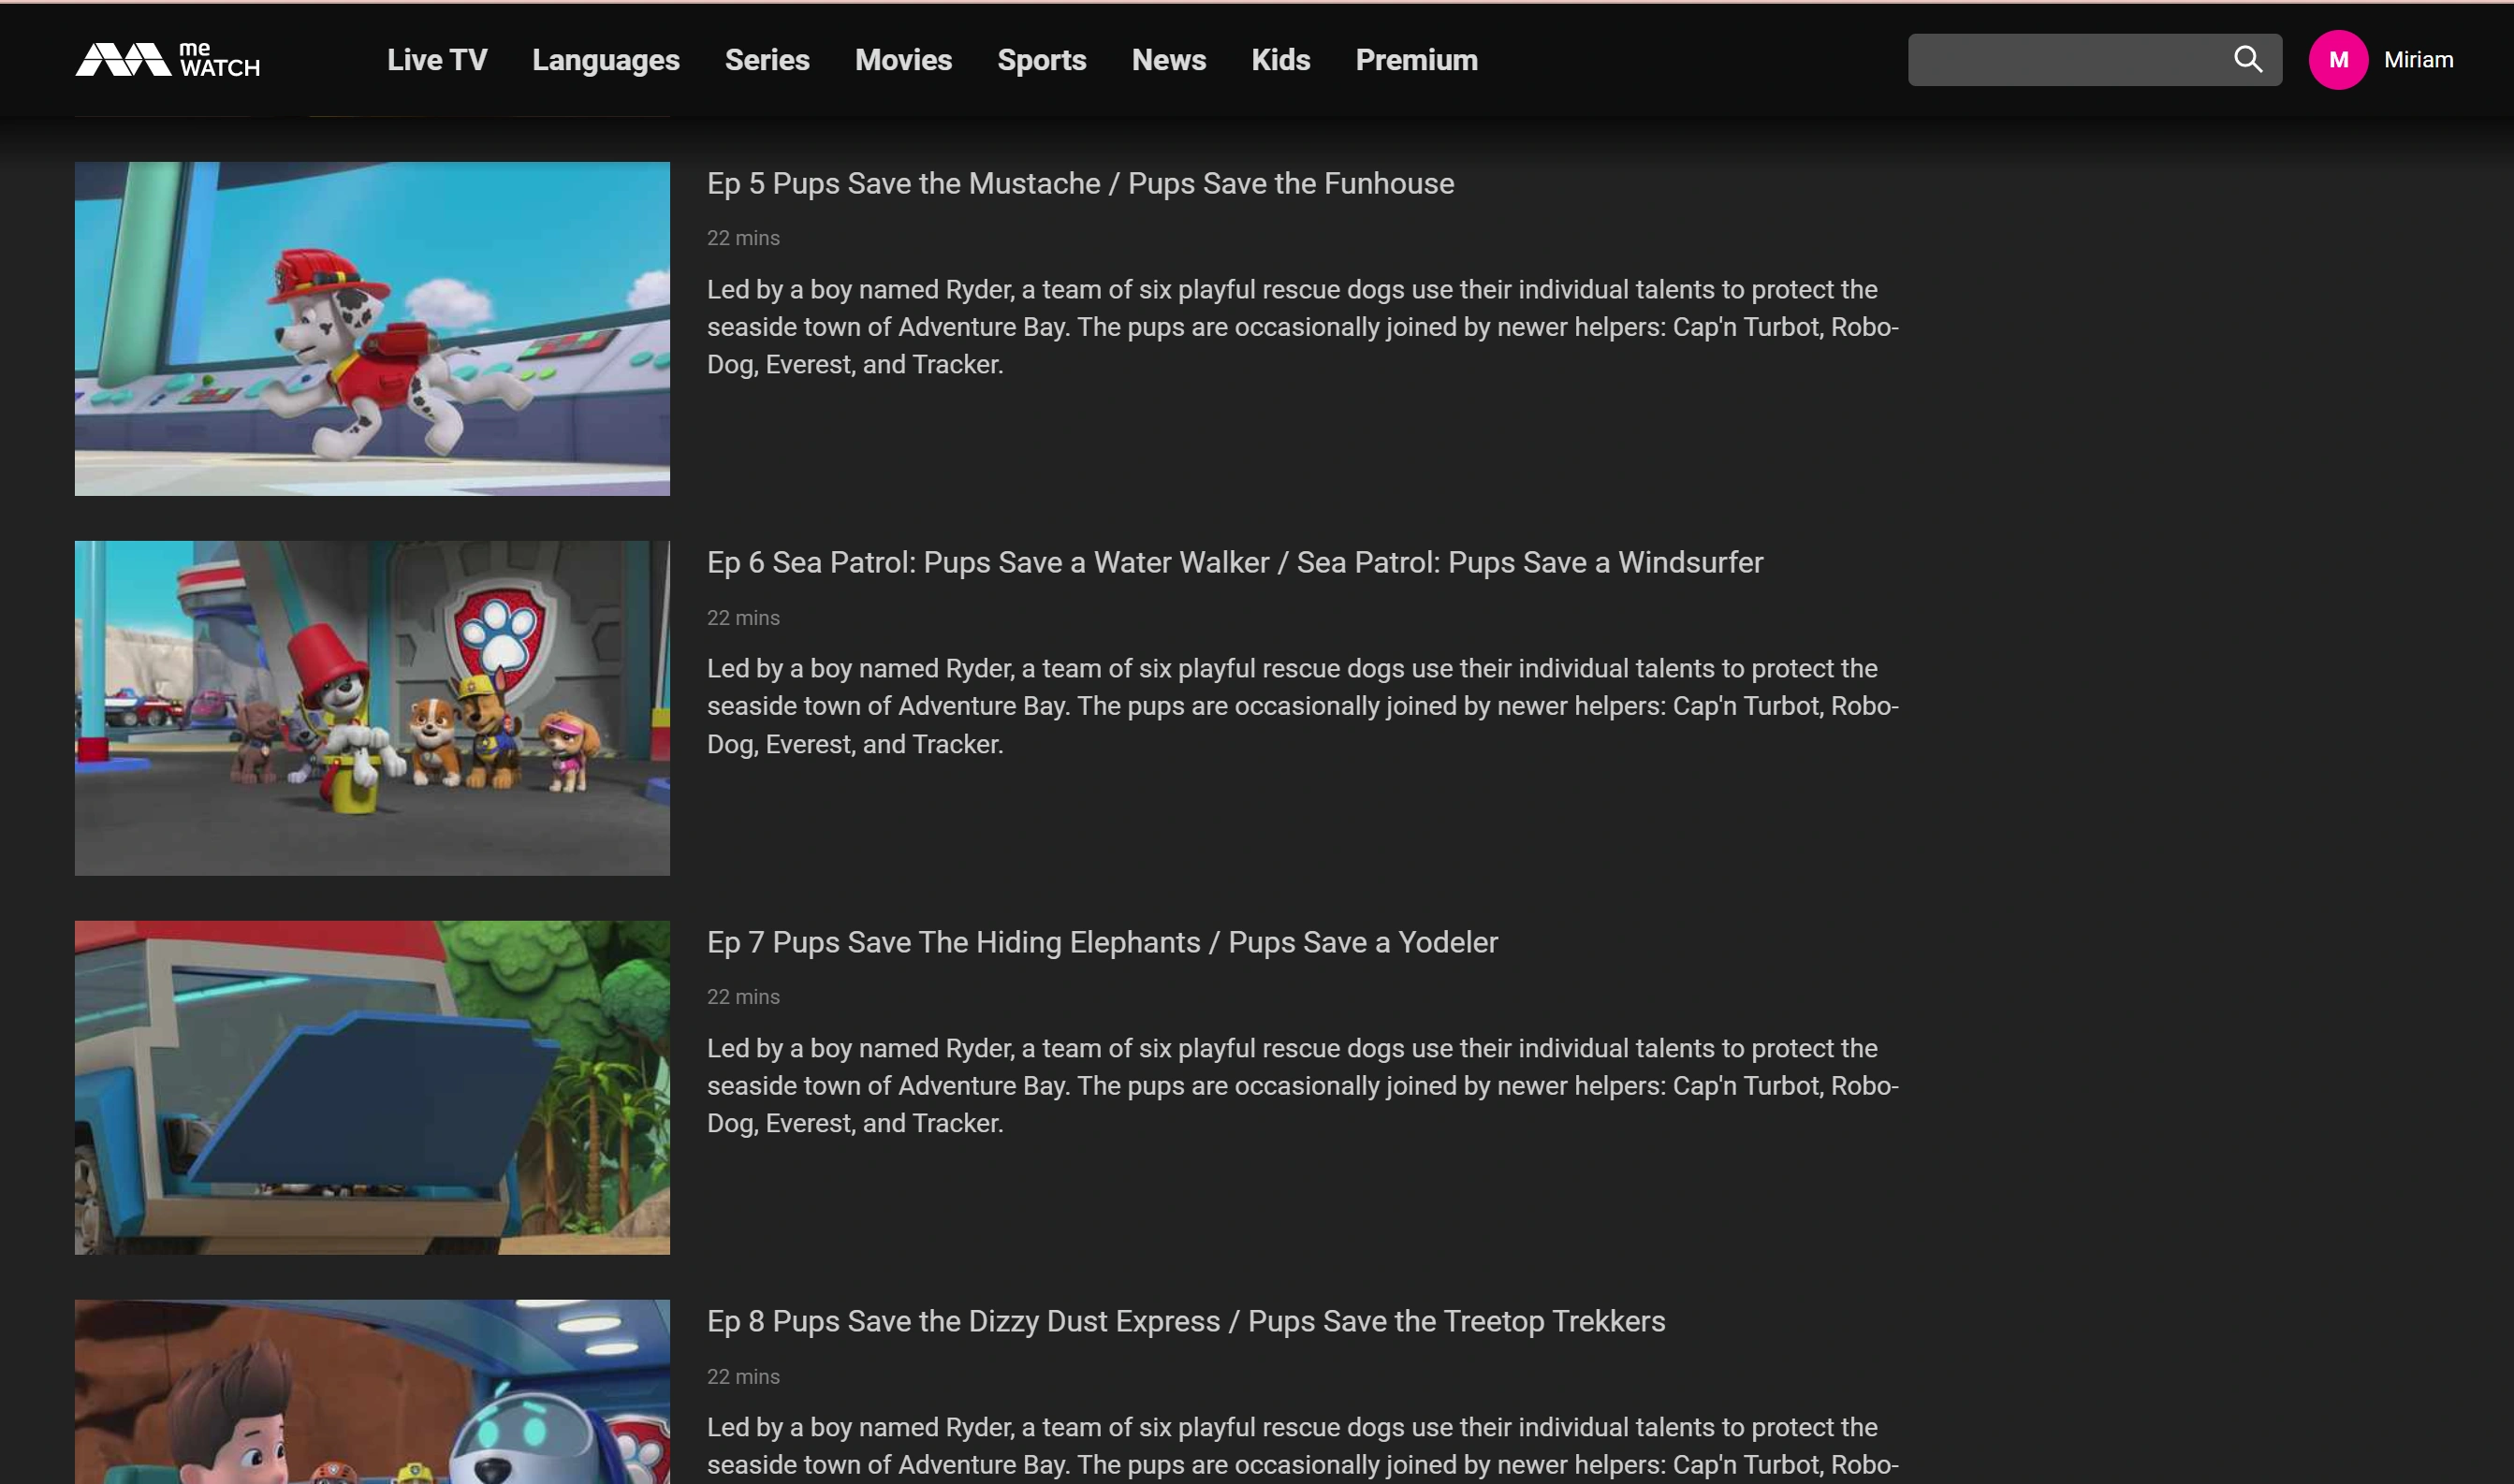This screenshot has height=1484, width=2514.
Task: Open Ep 6 Sea Patrol episode title
Action: pos(1234,563)
